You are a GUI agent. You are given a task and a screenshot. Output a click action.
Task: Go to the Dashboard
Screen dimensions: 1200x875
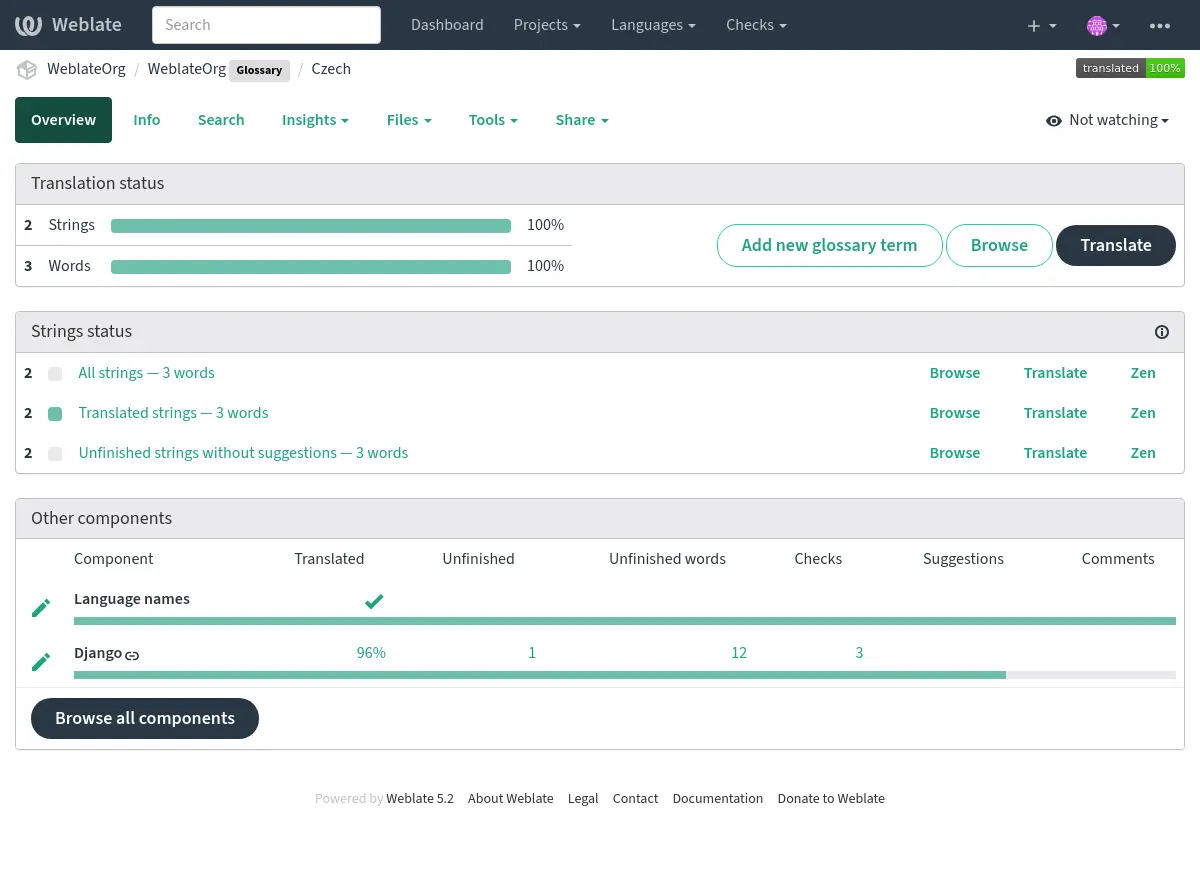click(x=447, y=25)
